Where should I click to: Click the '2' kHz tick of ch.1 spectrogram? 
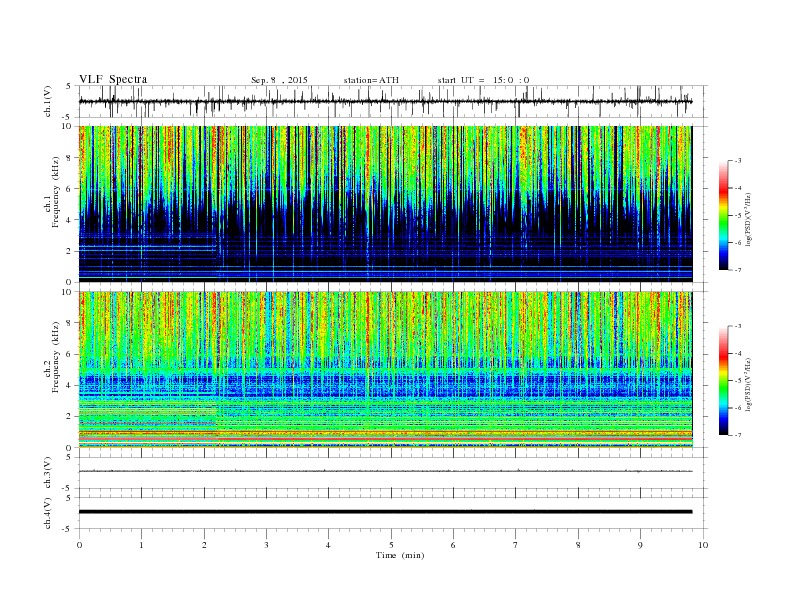coord(70,251)
